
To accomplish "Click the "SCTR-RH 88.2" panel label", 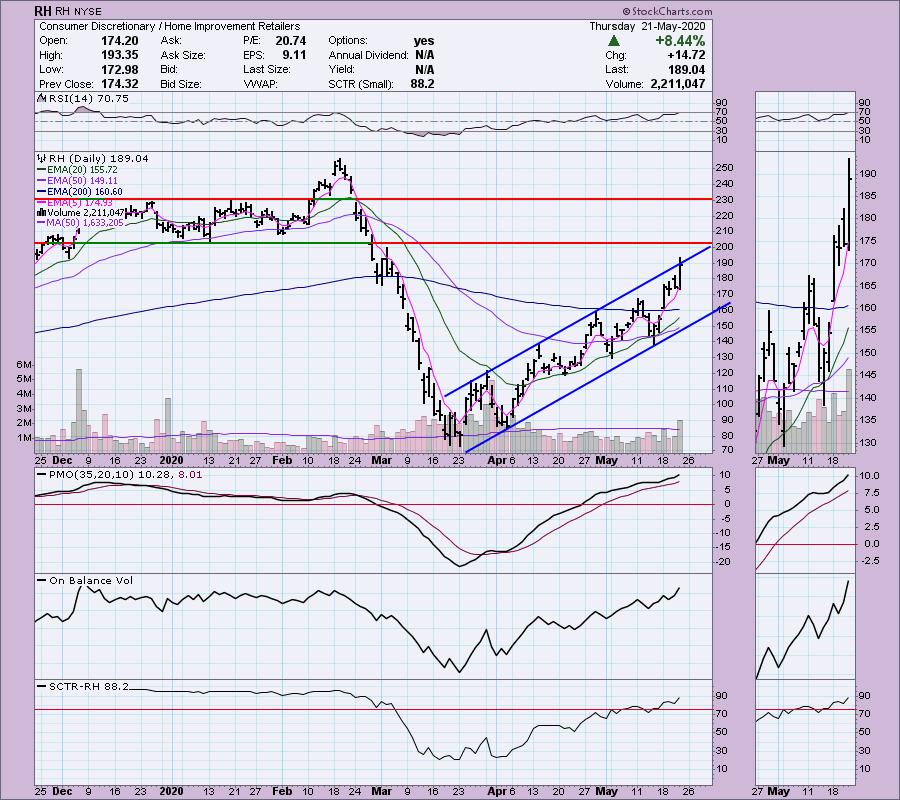I will click(x=89, y=686).
